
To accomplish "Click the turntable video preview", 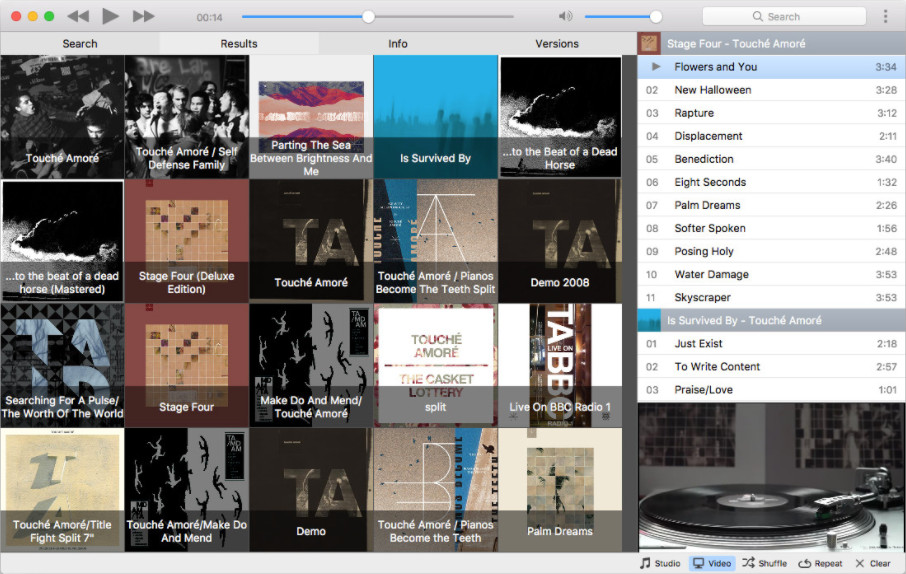I will coord(771,477).
